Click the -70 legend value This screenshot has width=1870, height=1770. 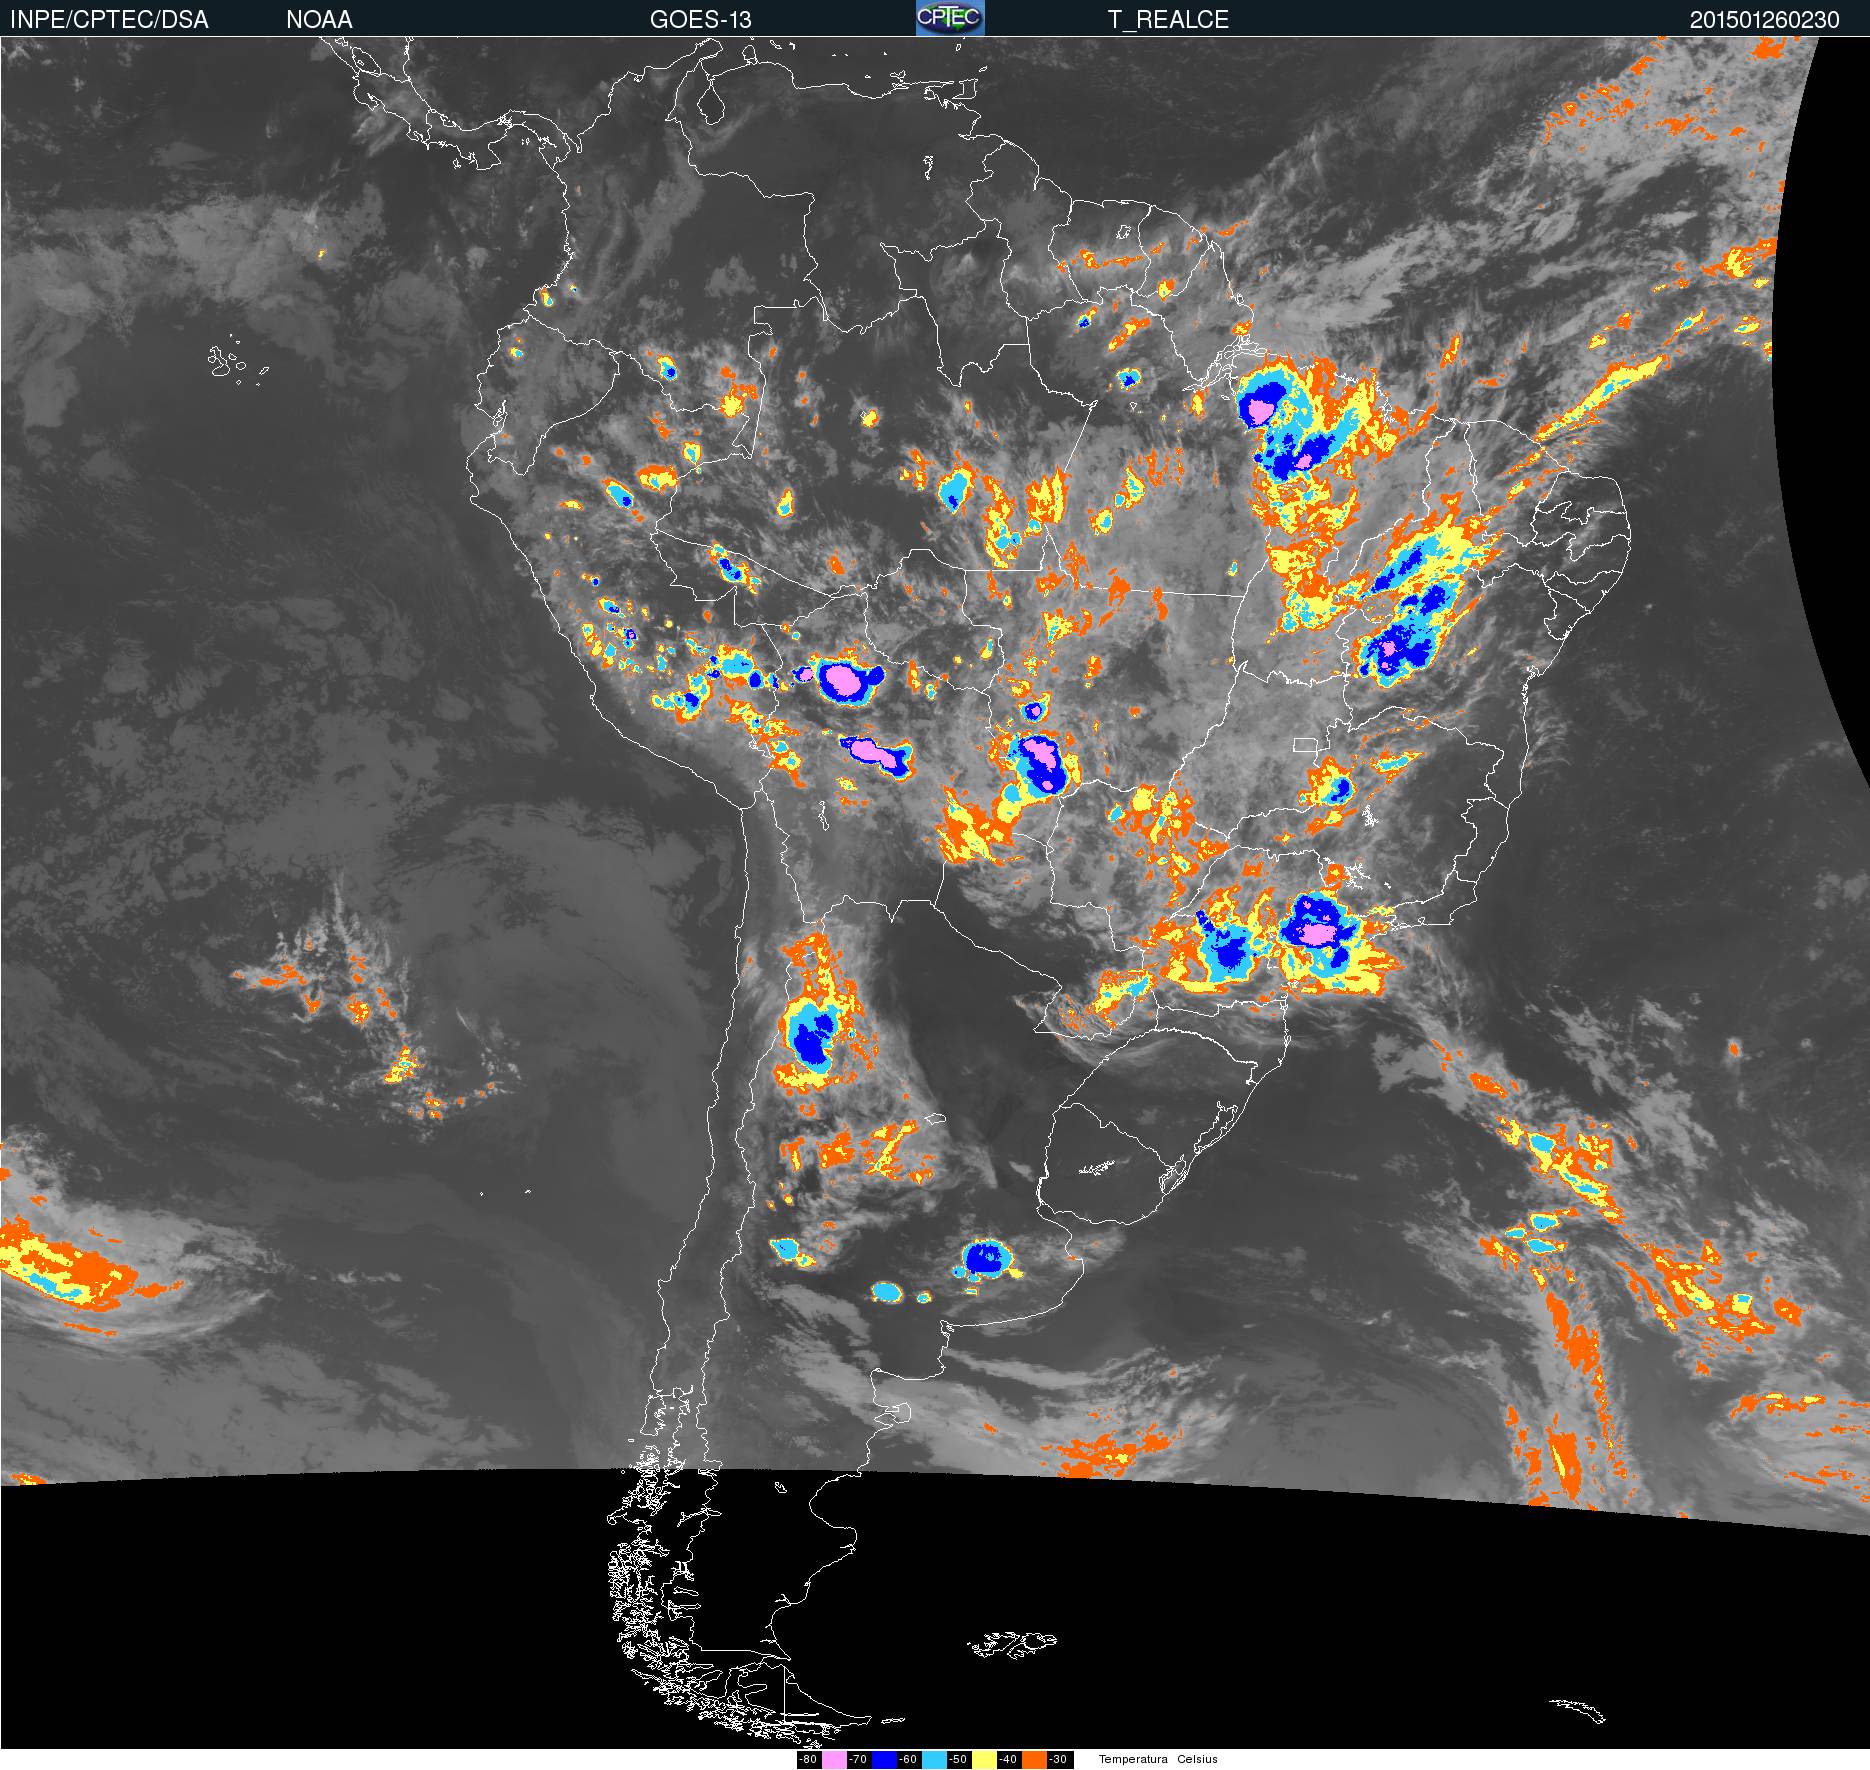click(x=858, y=1759)
